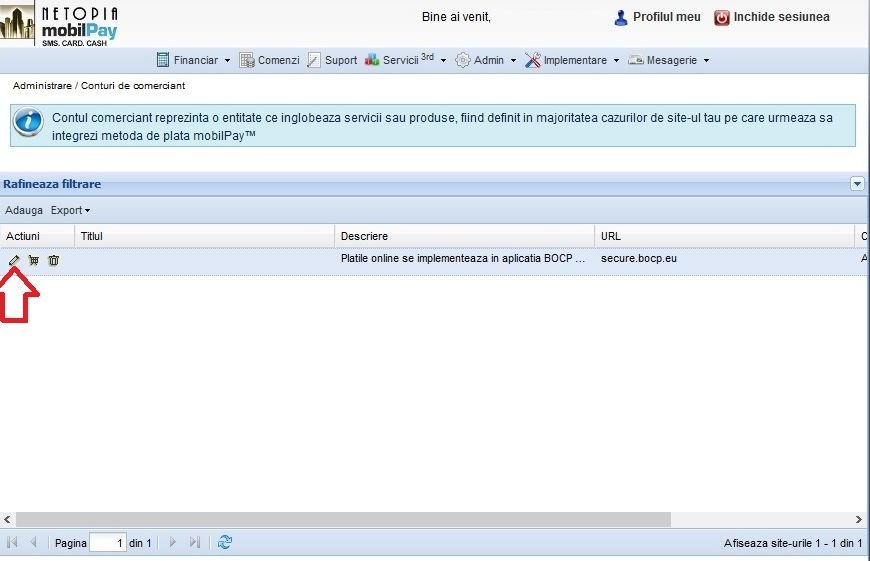Screen dimensions: 870x561
Task: Click Inchide sesiunea to log out
Action: tap(771, 17)
